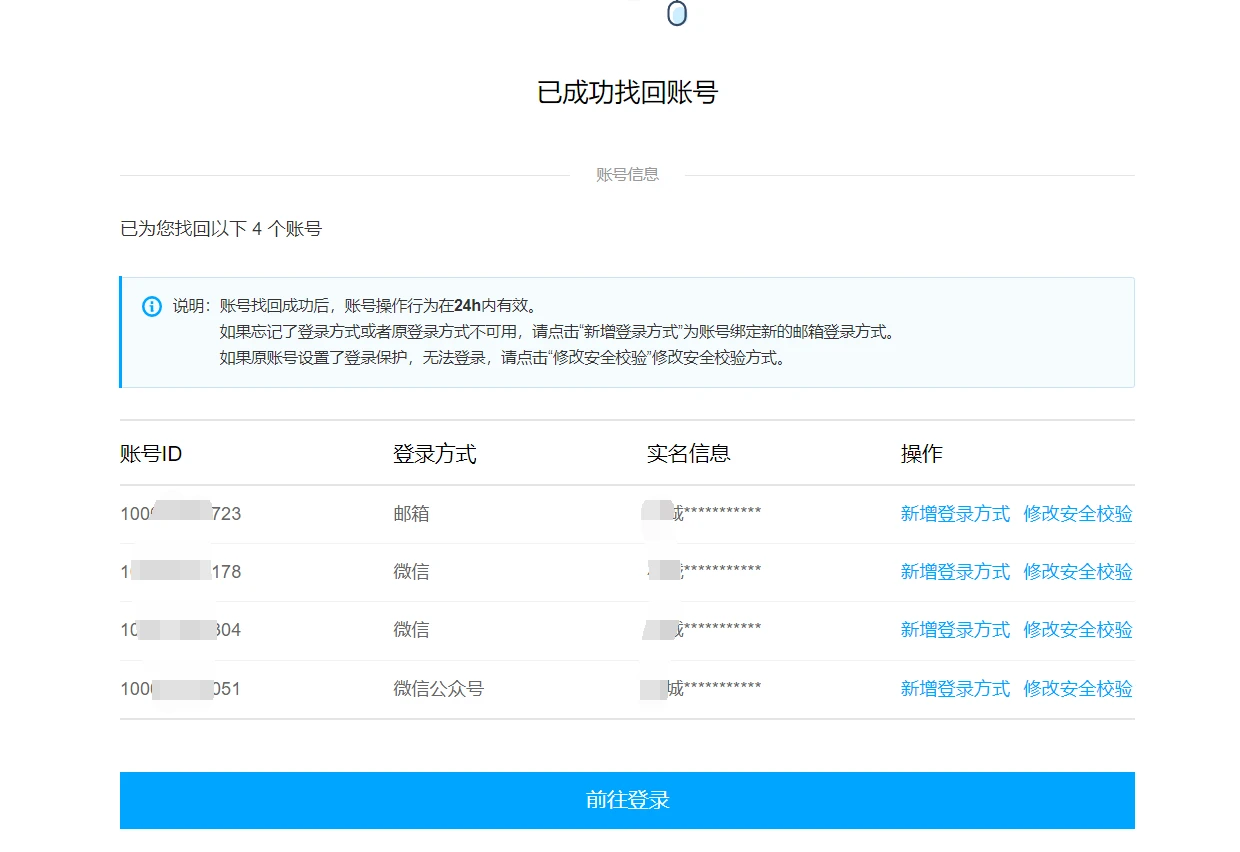Click the 已成功找回账号 heading
Image resolution: width=1240 pixels, height=852 pixels.
(x=627, y=93)
